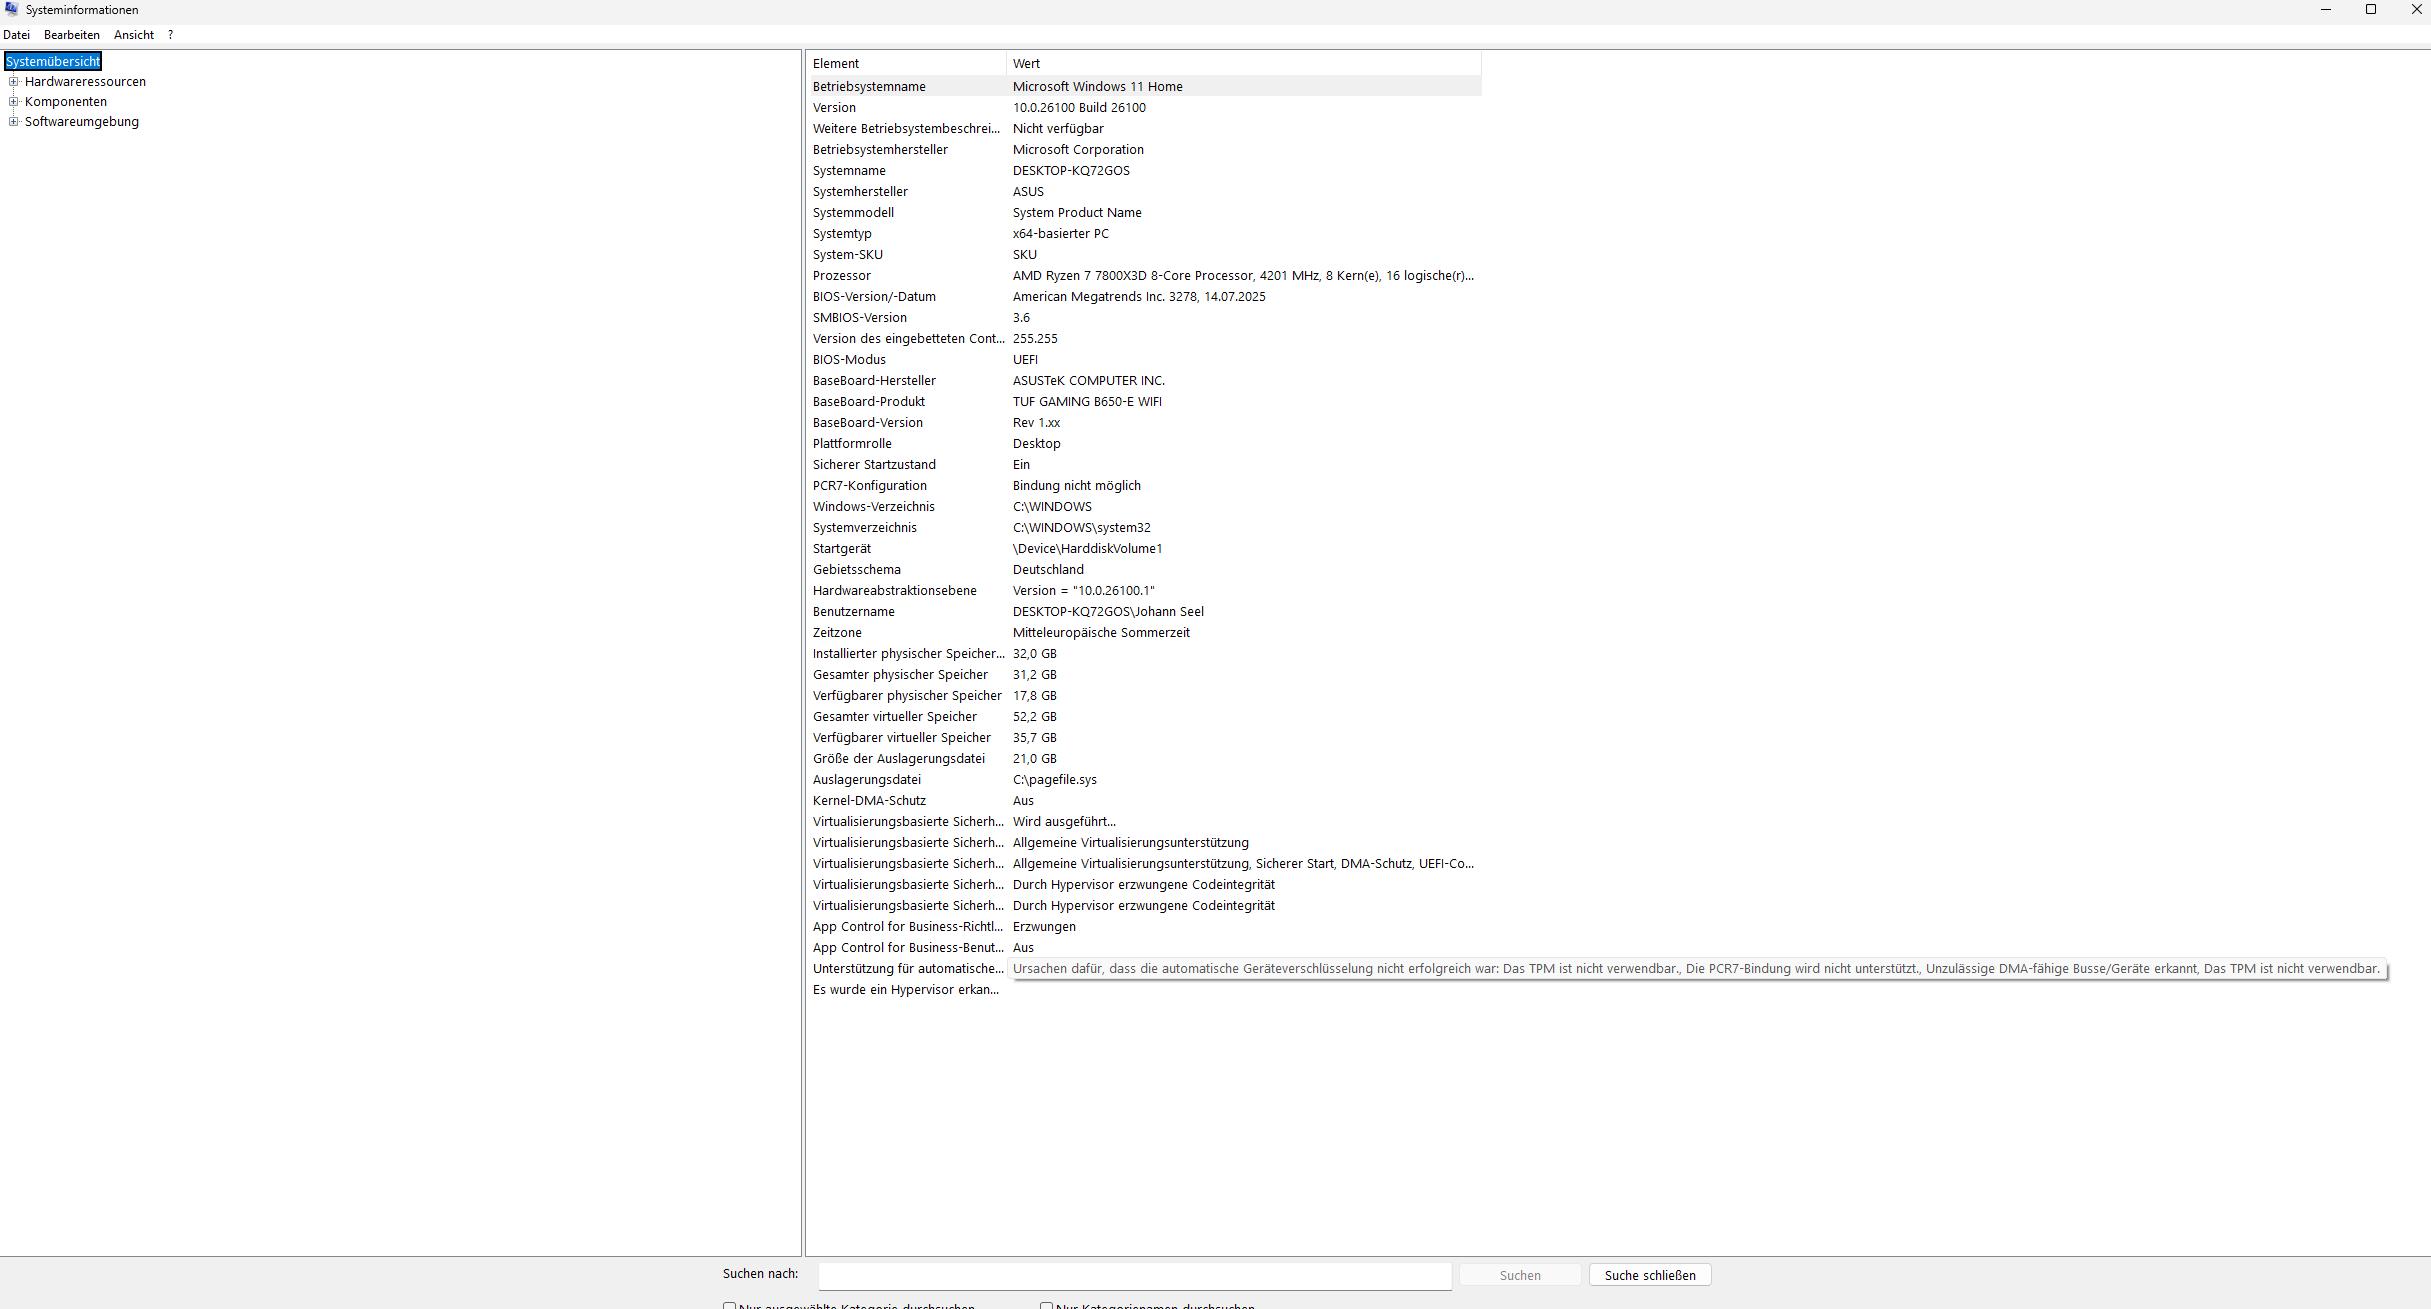Select Systemübersicht in the tree
This screenshot has height=1309, width=2431.
[x=53, y=62]
